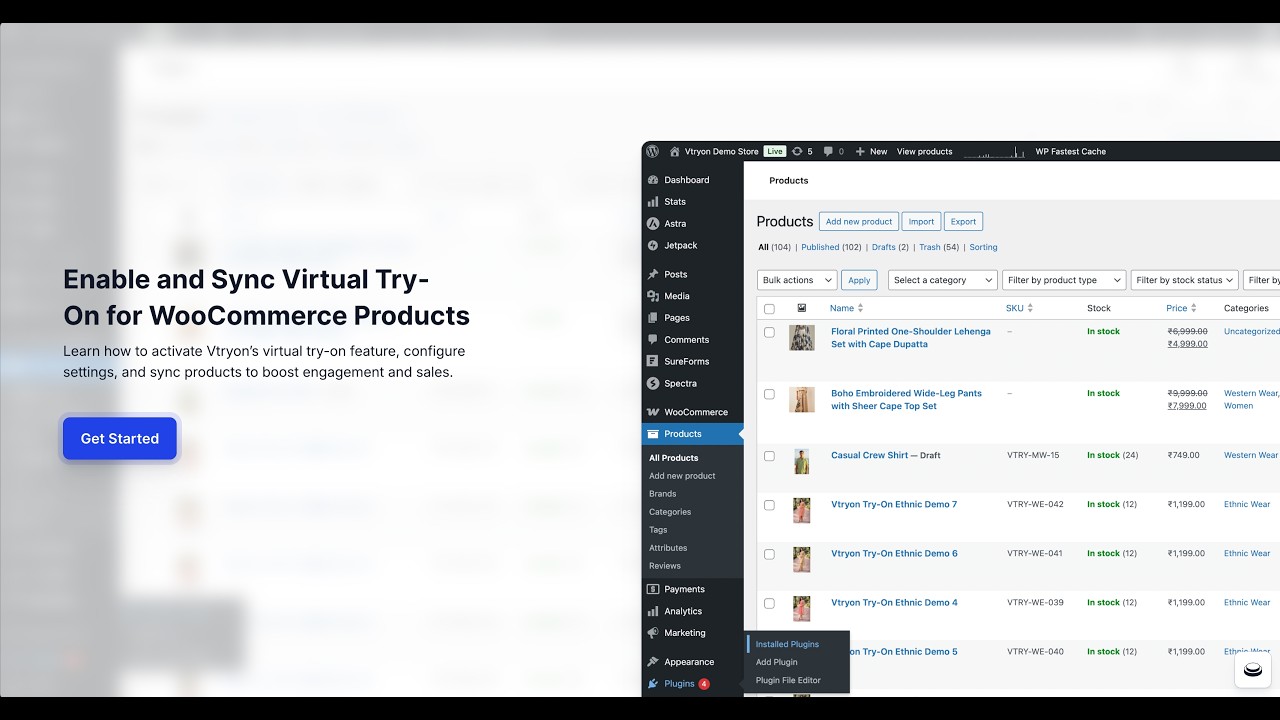Select checkbox for Vtryon Try-On Ethnic Demo 7
Viewport: 1280px width, 720px height.
769,505
